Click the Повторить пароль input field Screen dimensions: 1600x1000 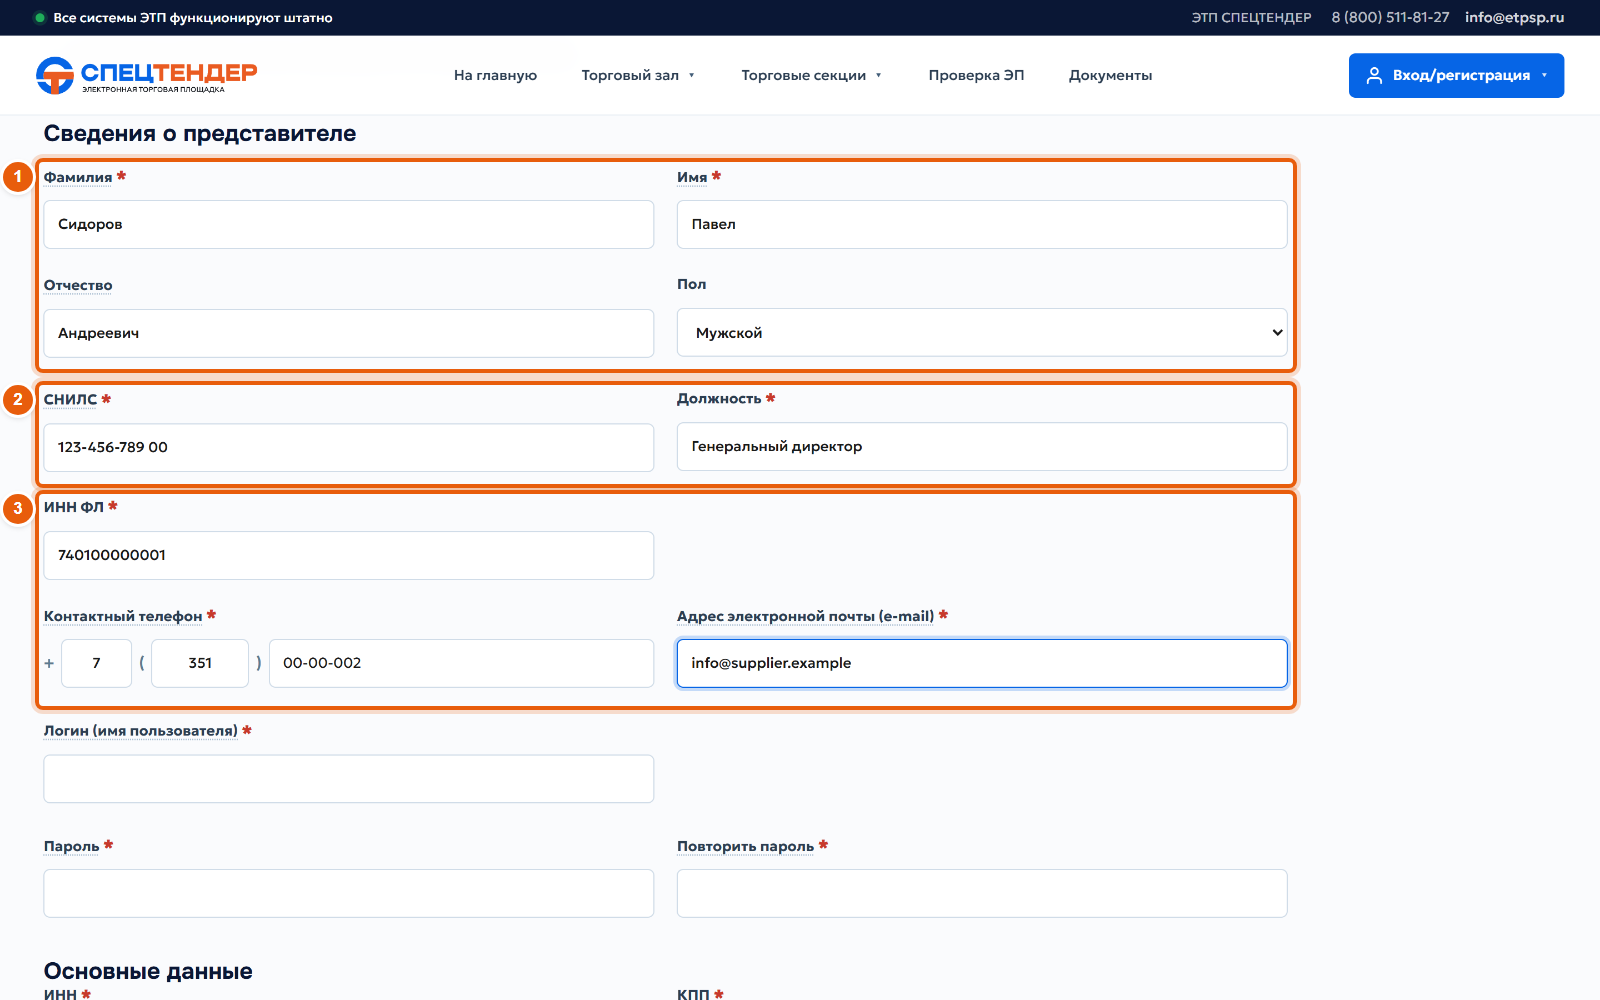[982, 893]
